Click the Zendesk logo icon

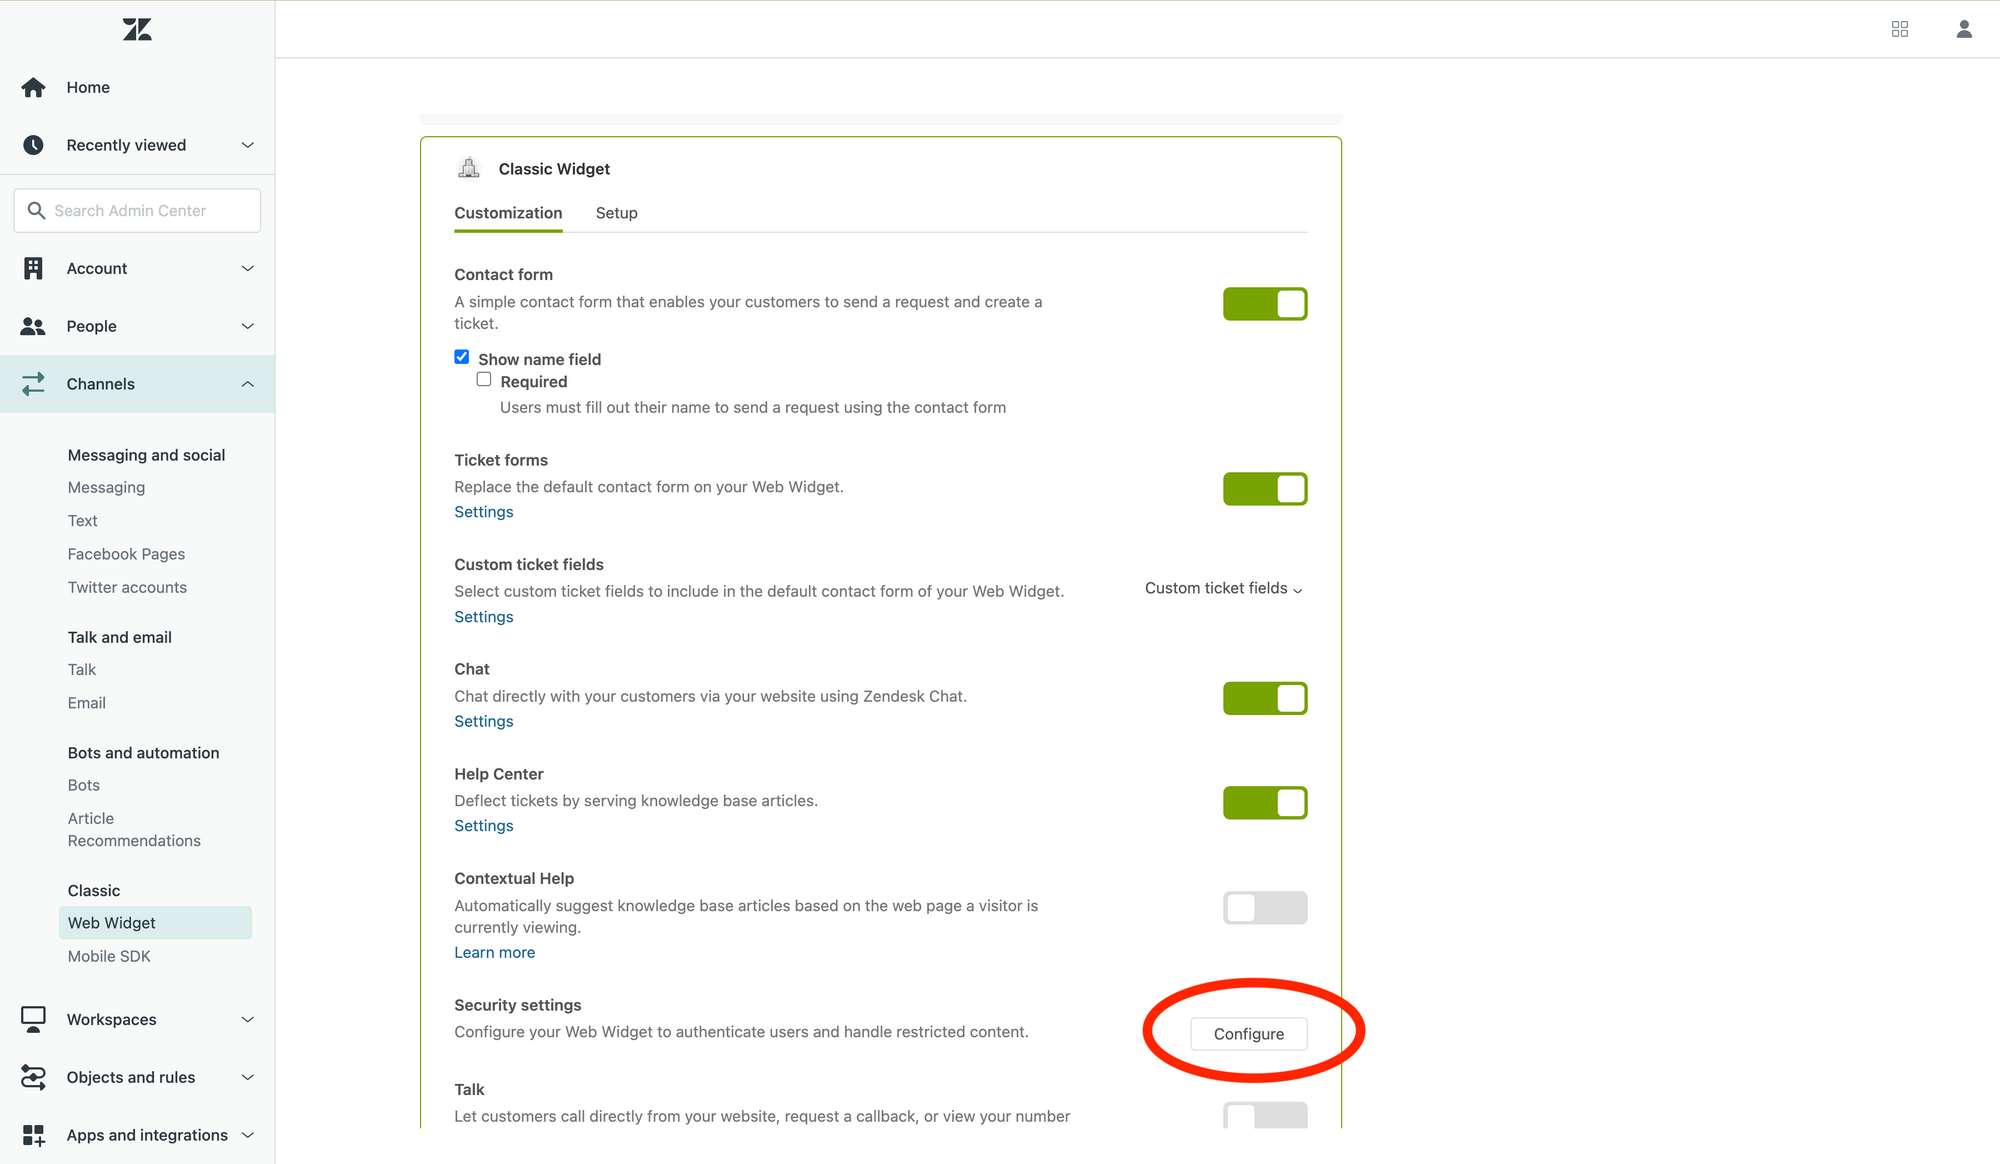pyautogui.click(x=137, y=29)
